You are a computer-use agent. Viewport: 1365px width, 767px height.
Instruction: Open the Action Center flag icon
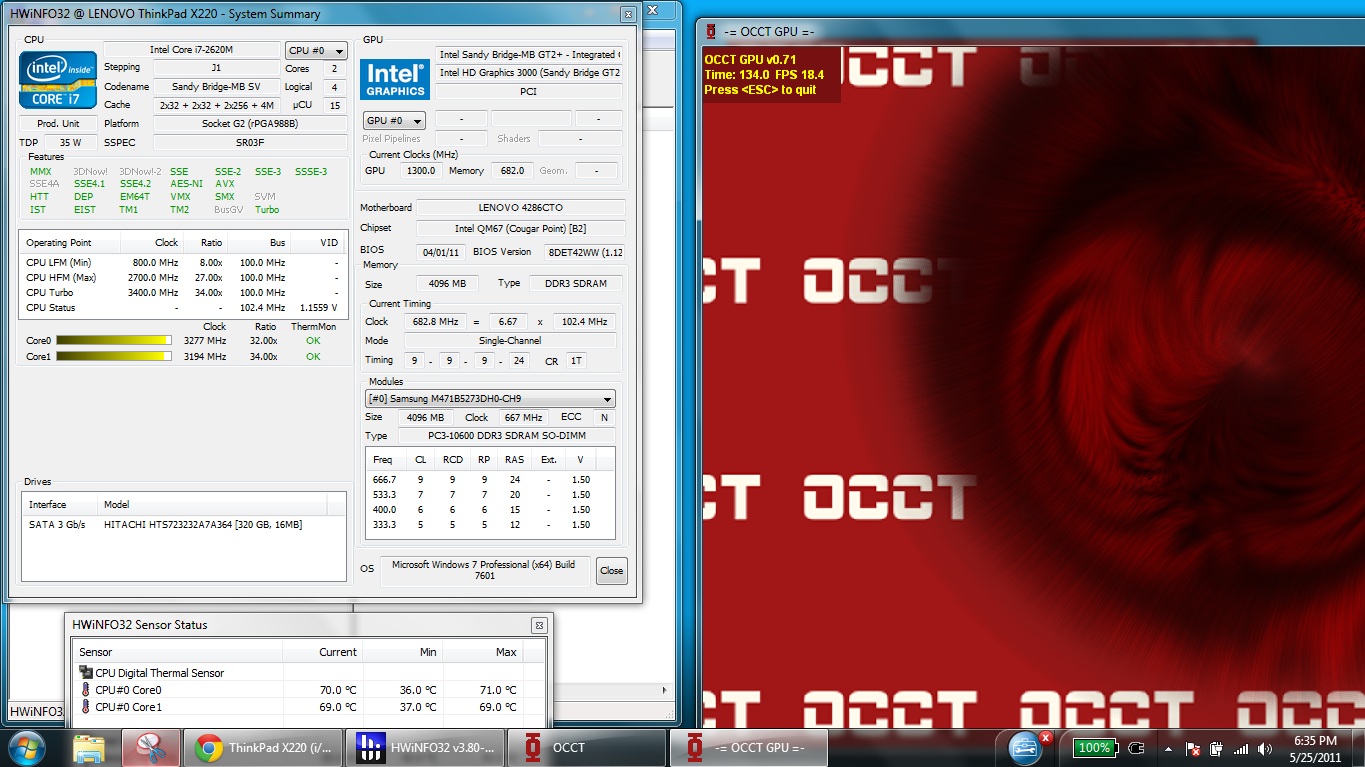click(1193, 748)
